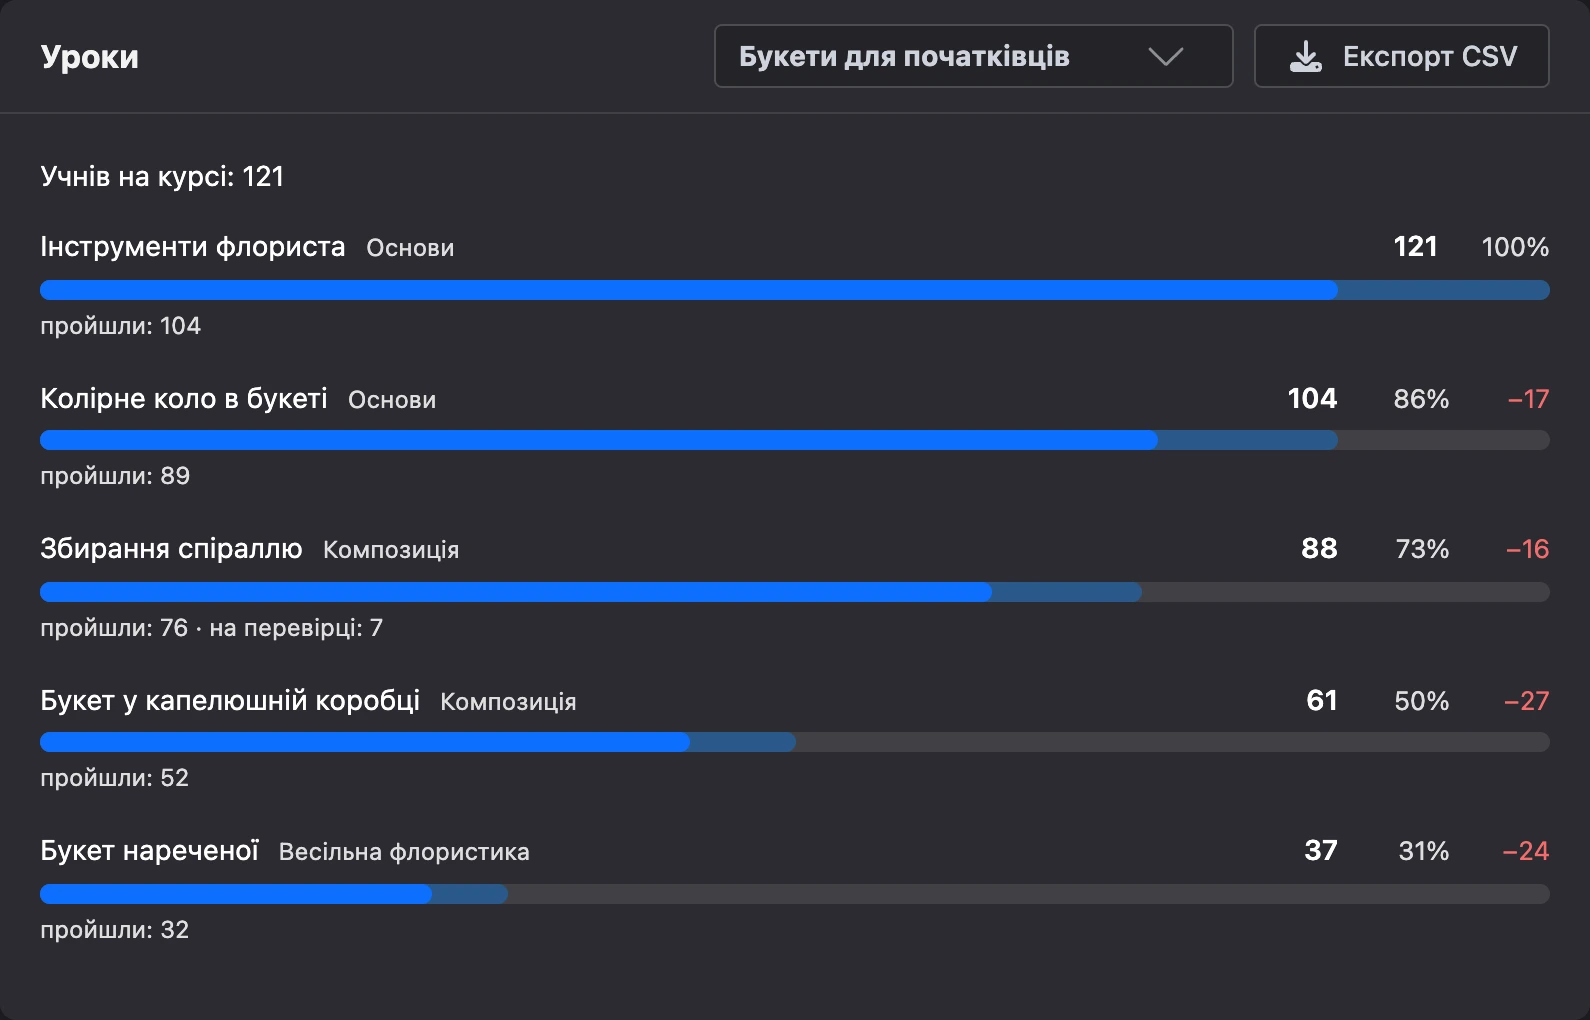This screenshot has width=1590, height=1020.
Task: Click the 31% value
Action: coord(1423,851)
